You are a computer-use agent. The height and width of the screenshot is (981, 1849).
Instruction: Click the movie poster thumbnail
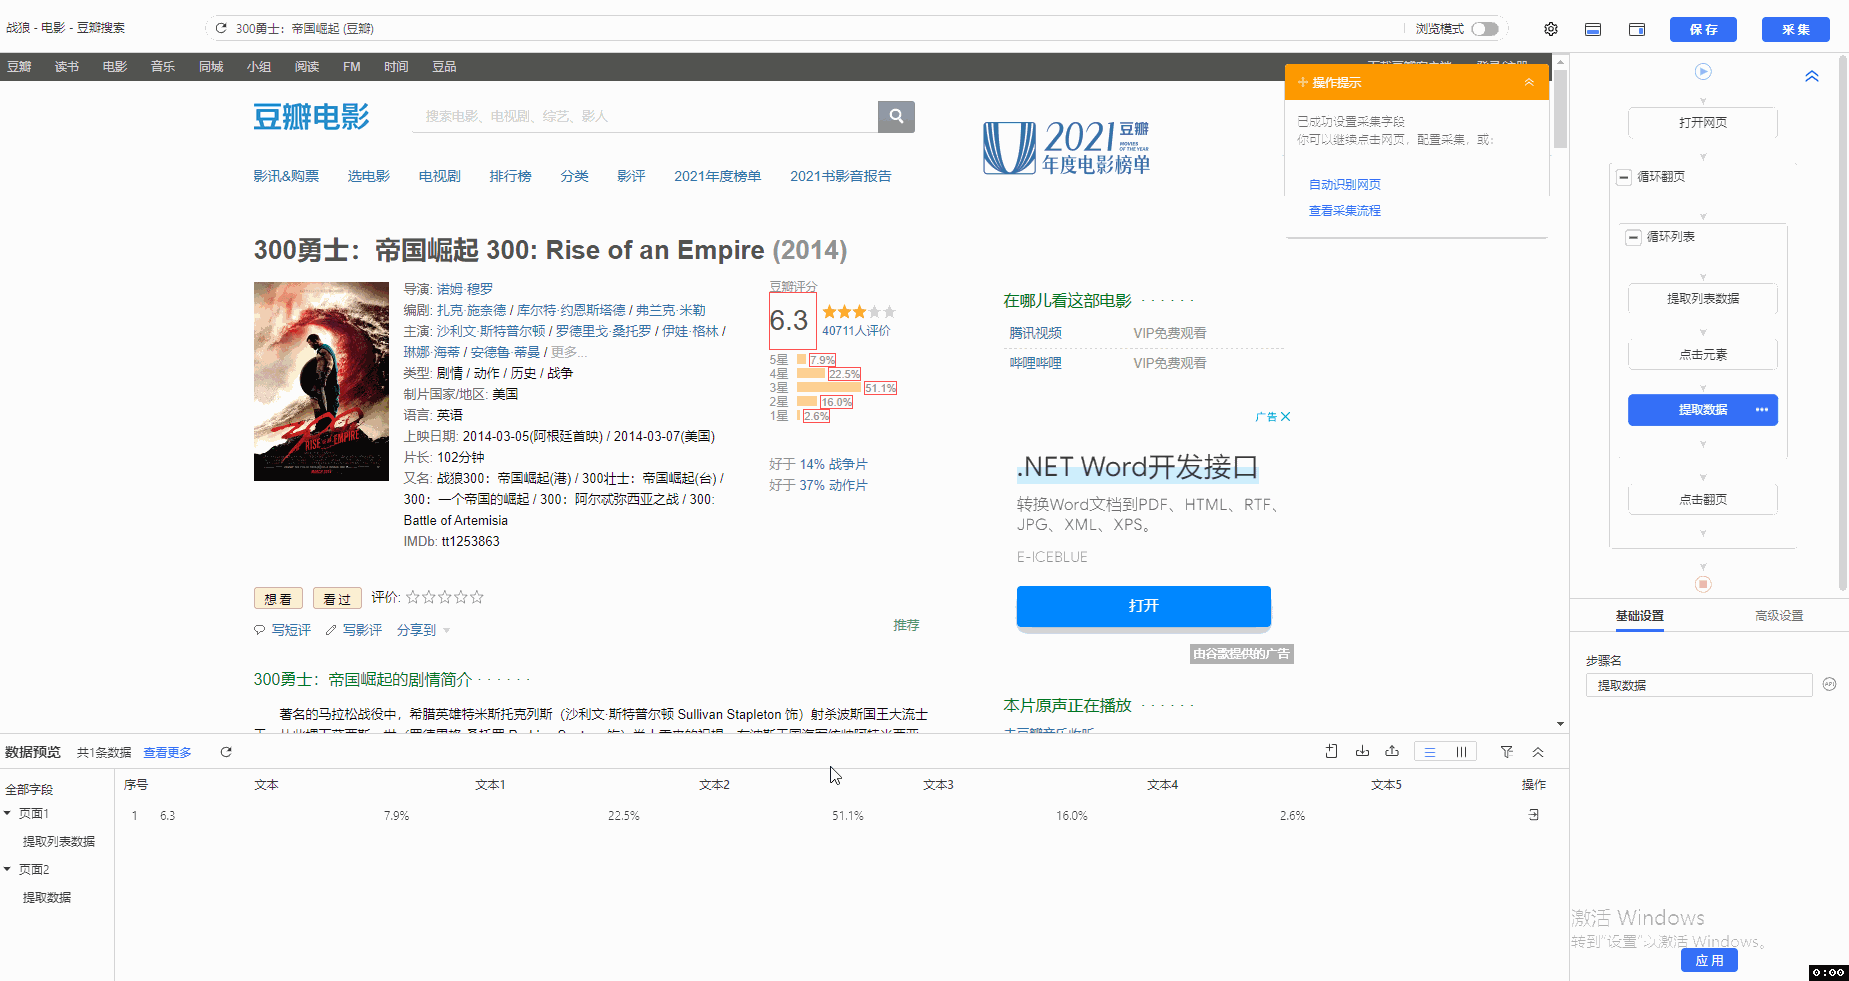click(x=321, y=381)
